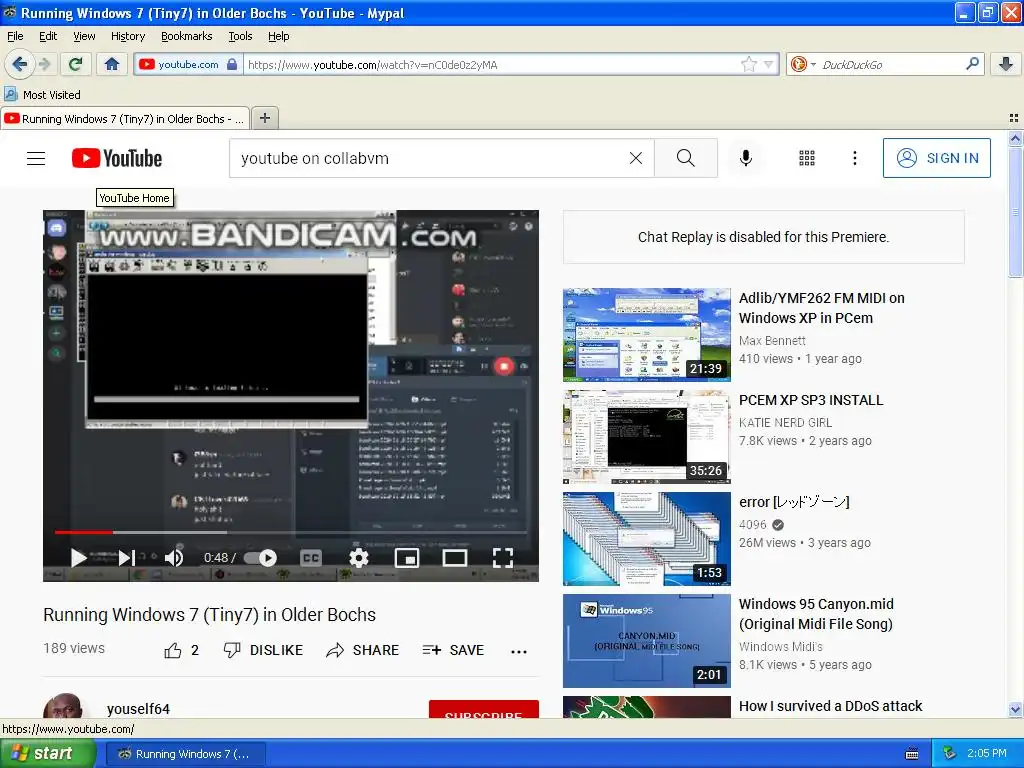The width and height of the screenshot is (1024, 768).
Task: Click the browser Forward arrow
Action: [x=44, y=64]
